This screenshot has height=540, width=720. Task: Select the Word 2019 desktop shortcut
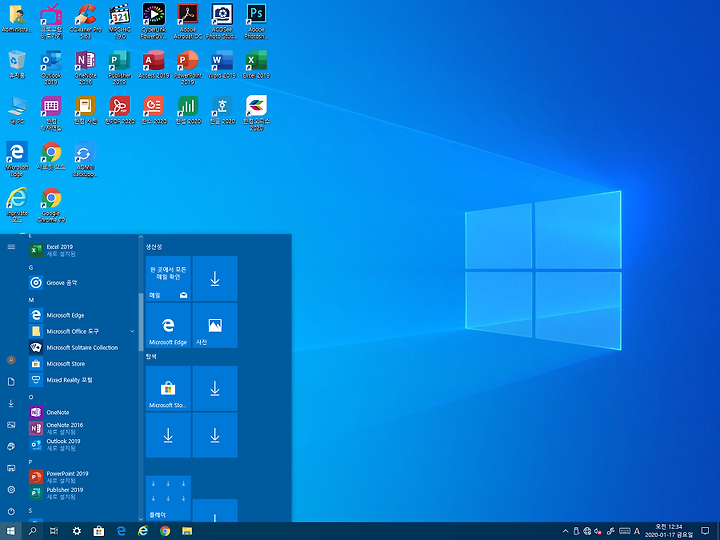tap(222, 64)
